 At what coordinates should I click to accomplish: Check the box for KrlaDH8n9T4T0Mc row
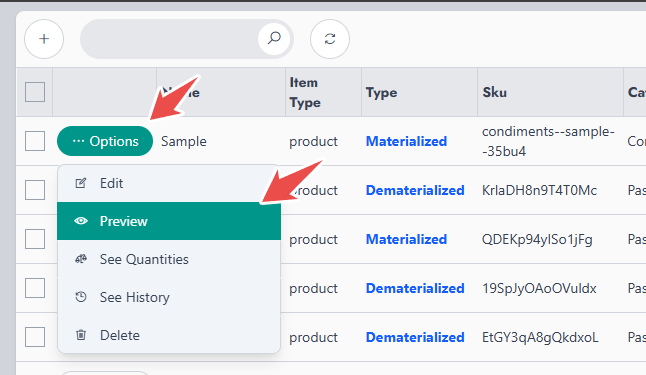[35, 190]
